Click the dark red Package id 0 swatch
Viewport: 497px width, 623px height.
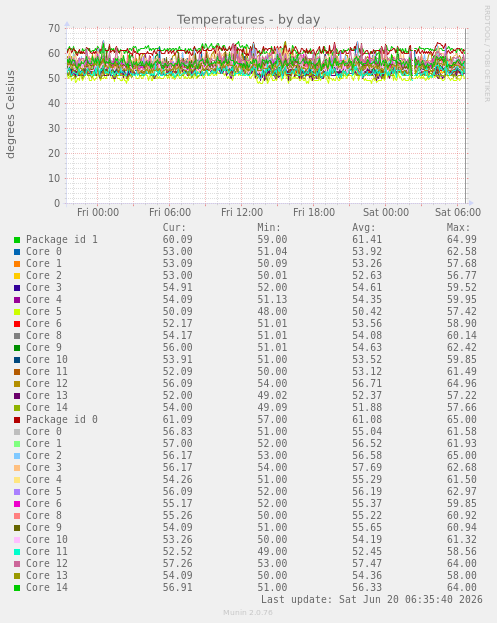coord(17,420)
